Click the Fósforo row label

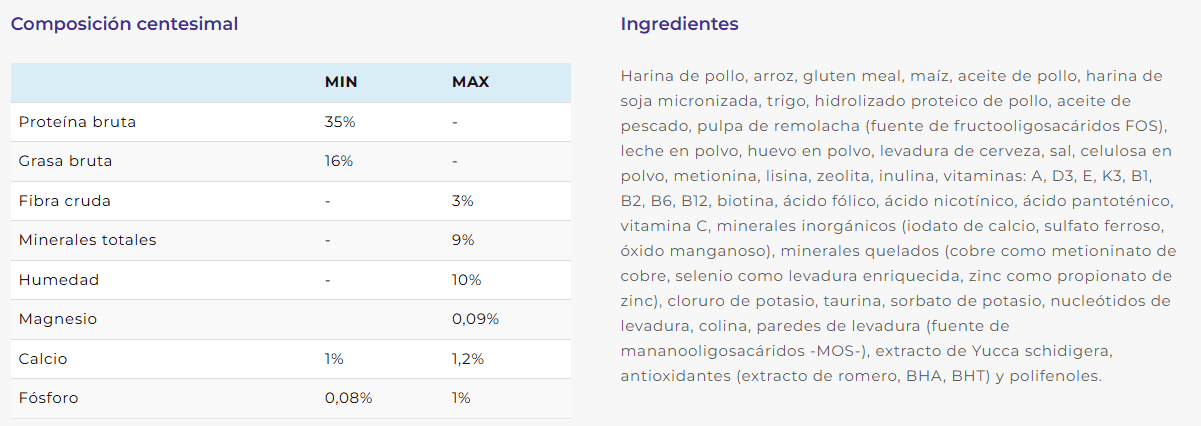pyautogui.click(x=48, y=398)
